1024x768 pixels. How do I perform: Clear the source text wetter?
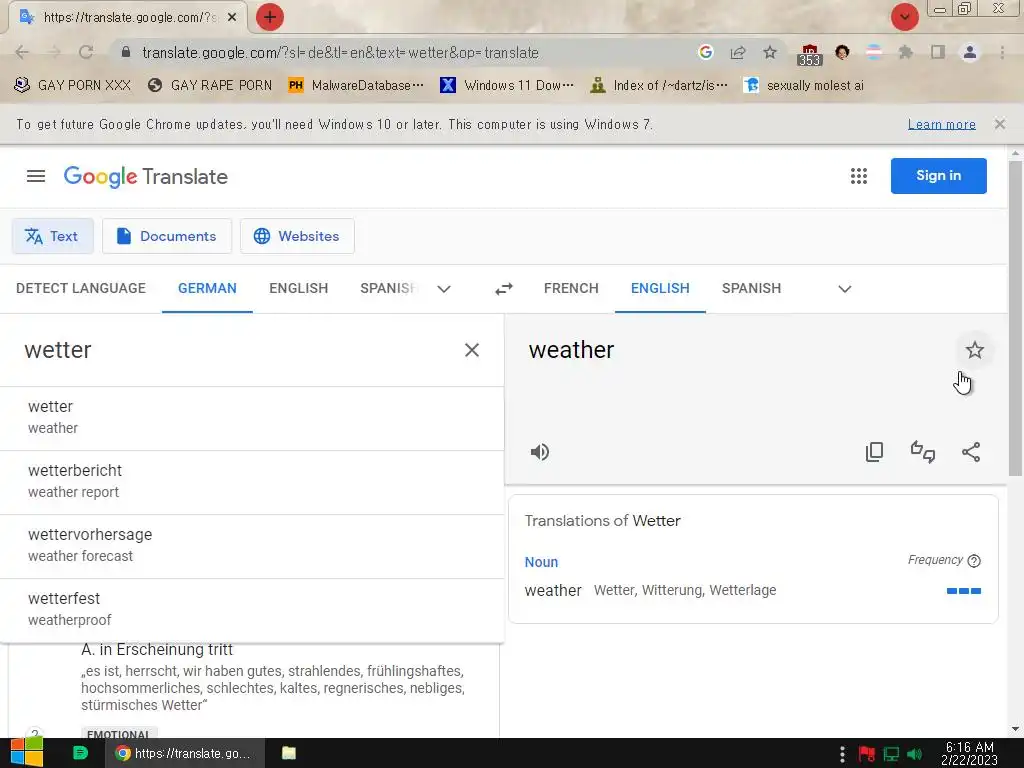[x=472, y=350]
